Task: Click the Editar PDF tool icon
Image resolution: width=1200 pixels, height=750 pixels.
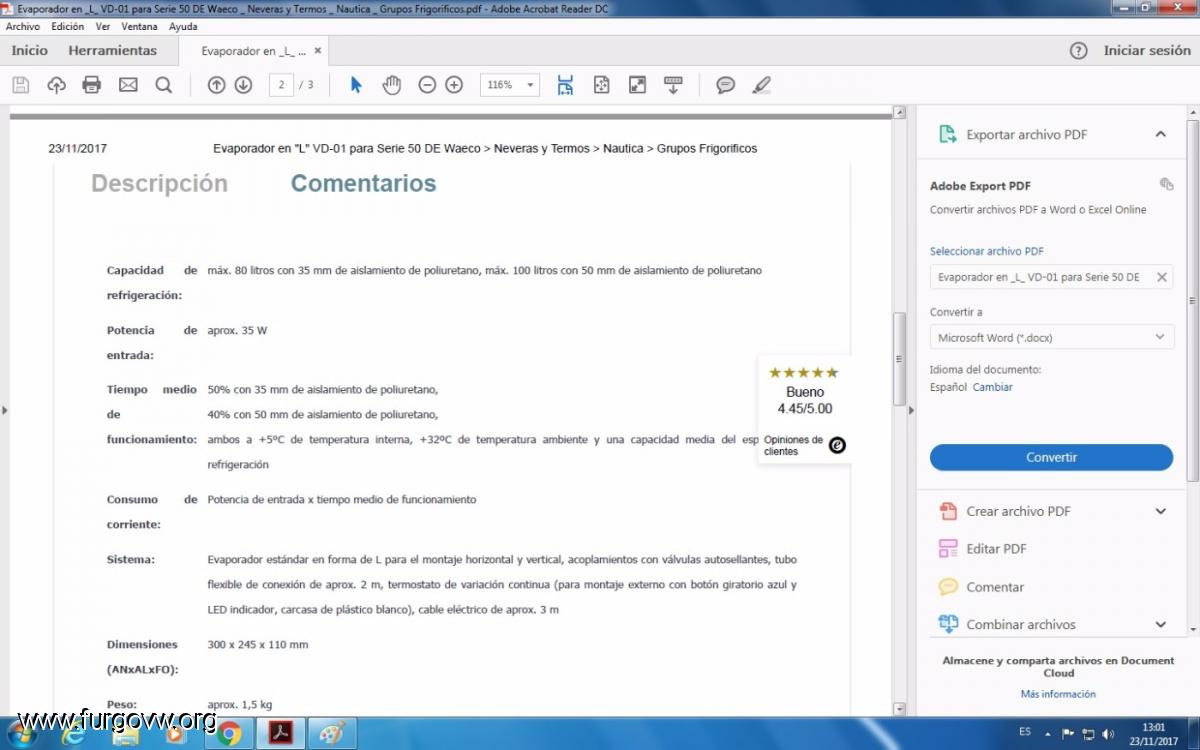Action: click(948, 548)
